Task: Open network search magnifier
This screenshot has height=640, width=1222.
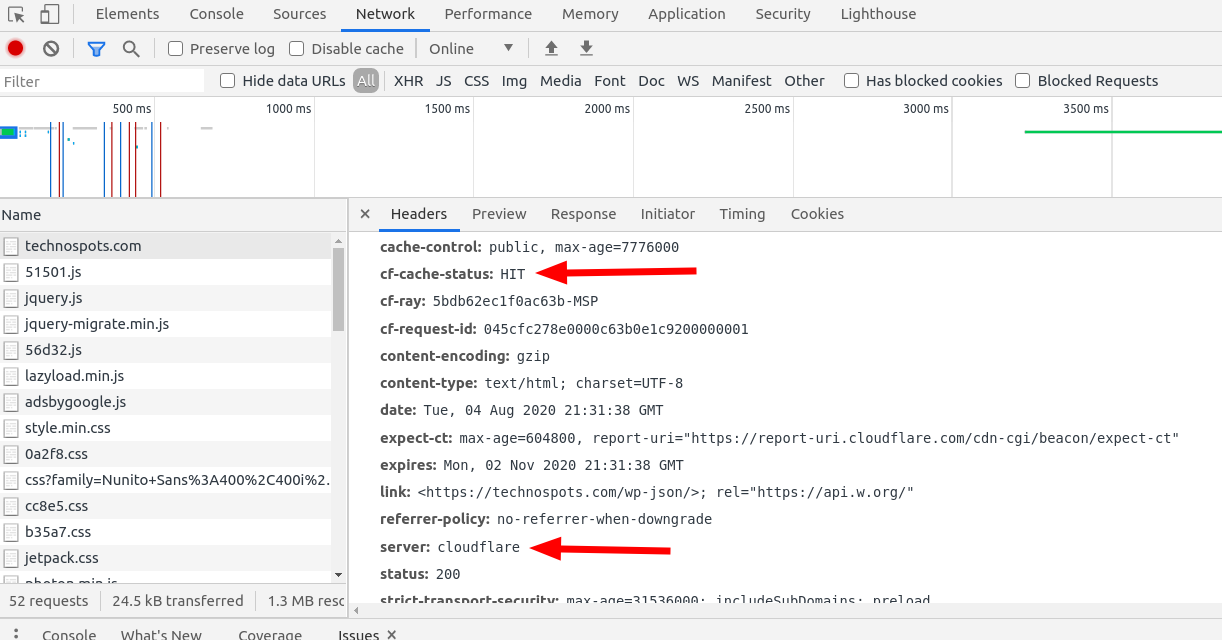Action: [131, 48]
